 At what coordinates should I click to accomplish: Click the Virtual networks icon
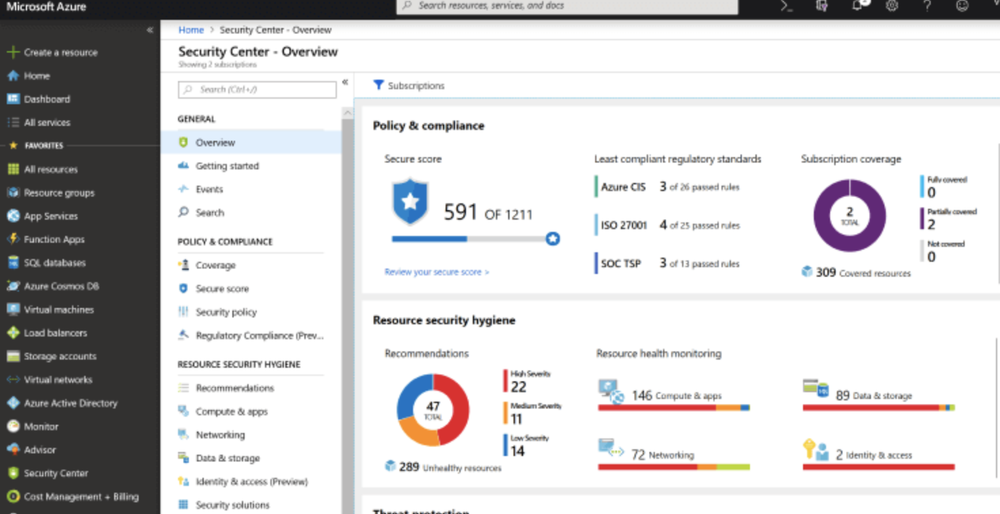13,379
